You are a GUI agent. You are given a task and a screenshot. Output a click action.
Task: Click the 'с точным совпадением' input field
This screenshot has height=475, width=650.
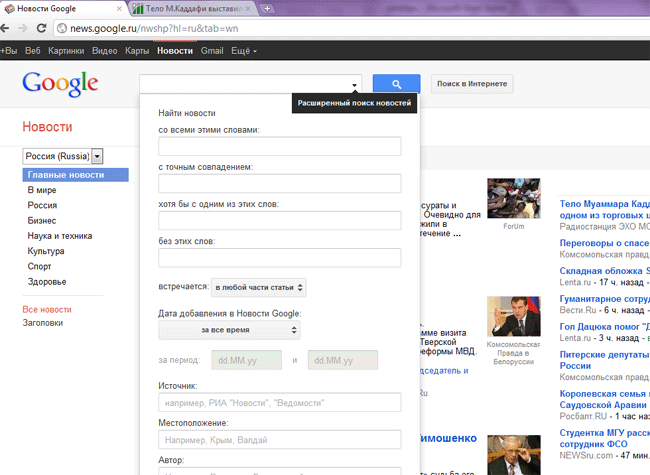coord(279,183)
